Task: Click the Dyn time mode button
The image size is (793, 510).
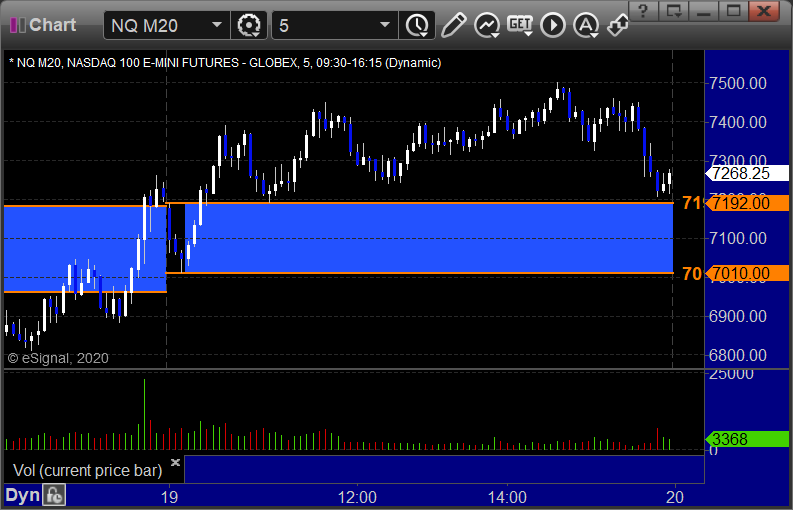Action: [22, 495]
